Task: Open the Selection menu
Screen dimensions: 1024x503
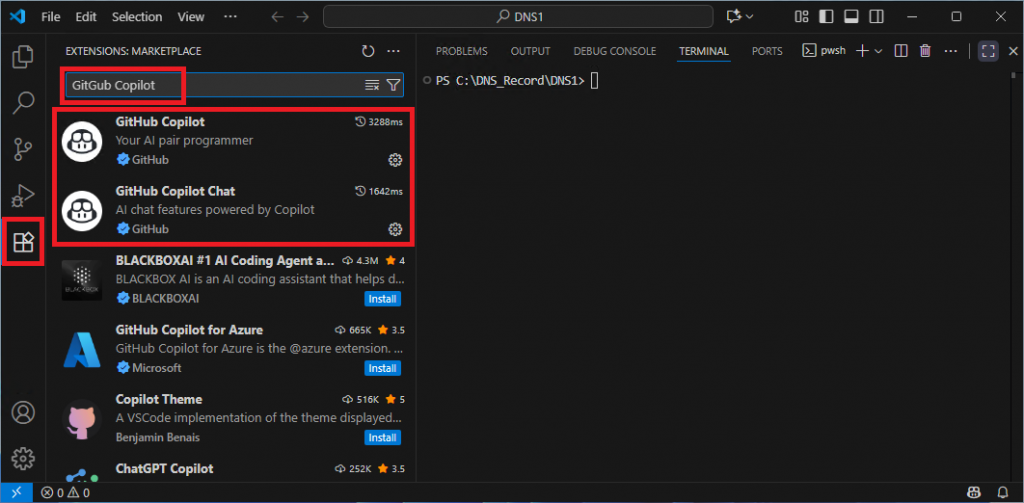Action: (136, 17)
